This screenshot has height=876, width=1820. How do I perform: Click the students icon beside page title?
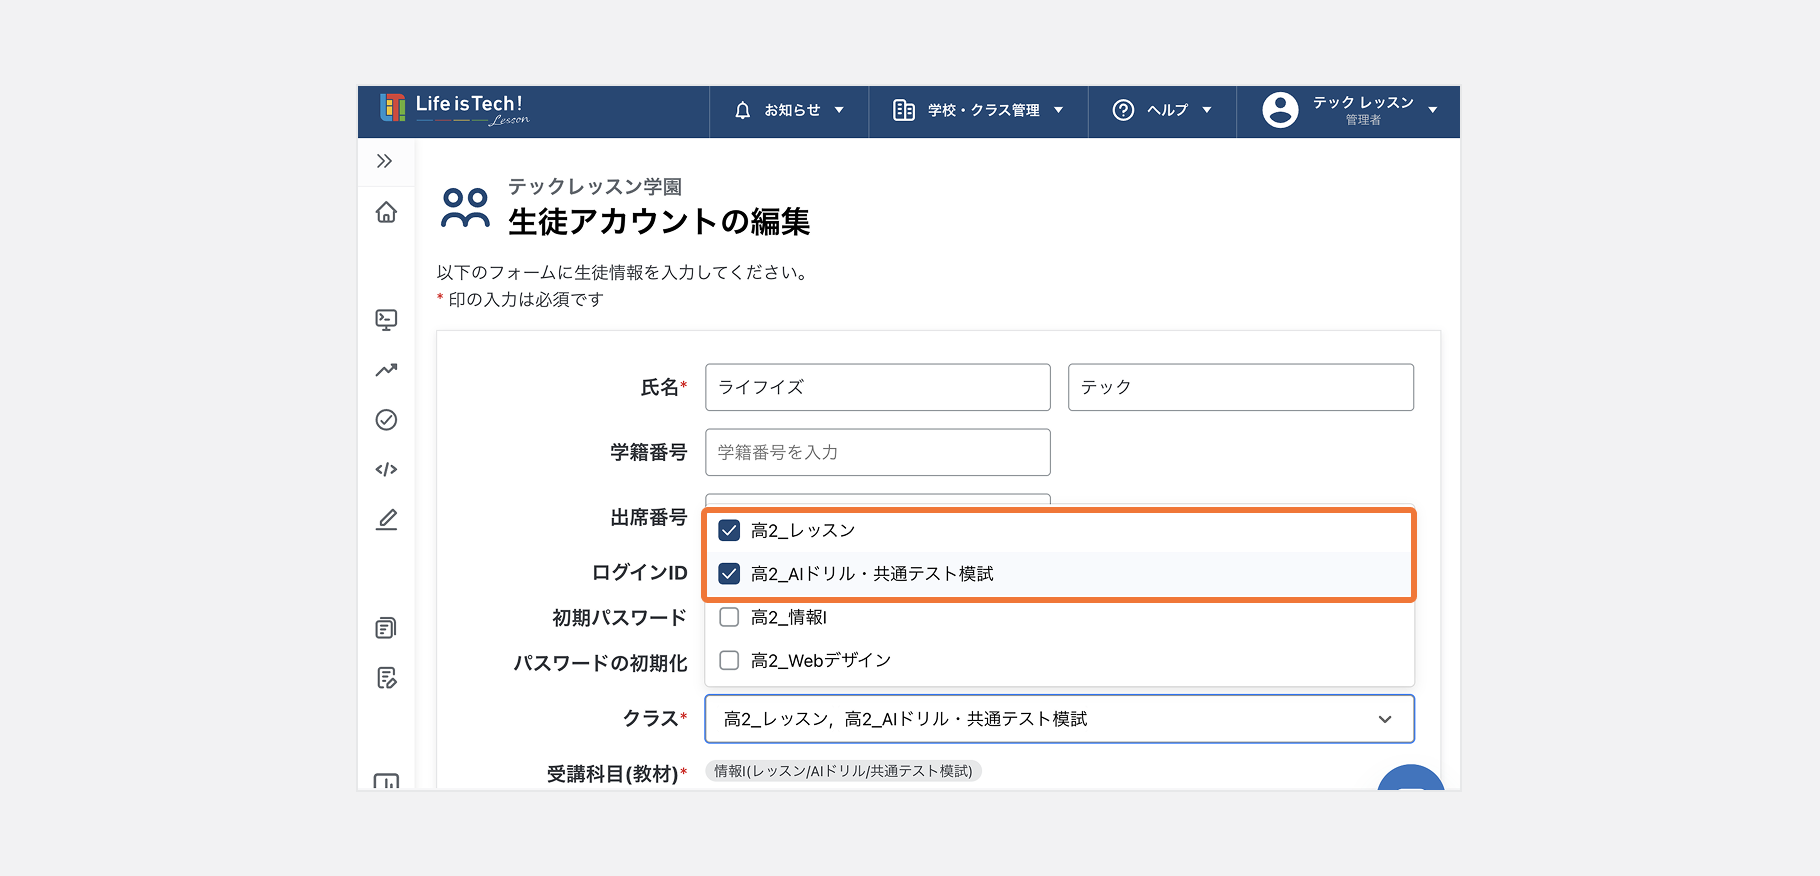tap(465, 208)
